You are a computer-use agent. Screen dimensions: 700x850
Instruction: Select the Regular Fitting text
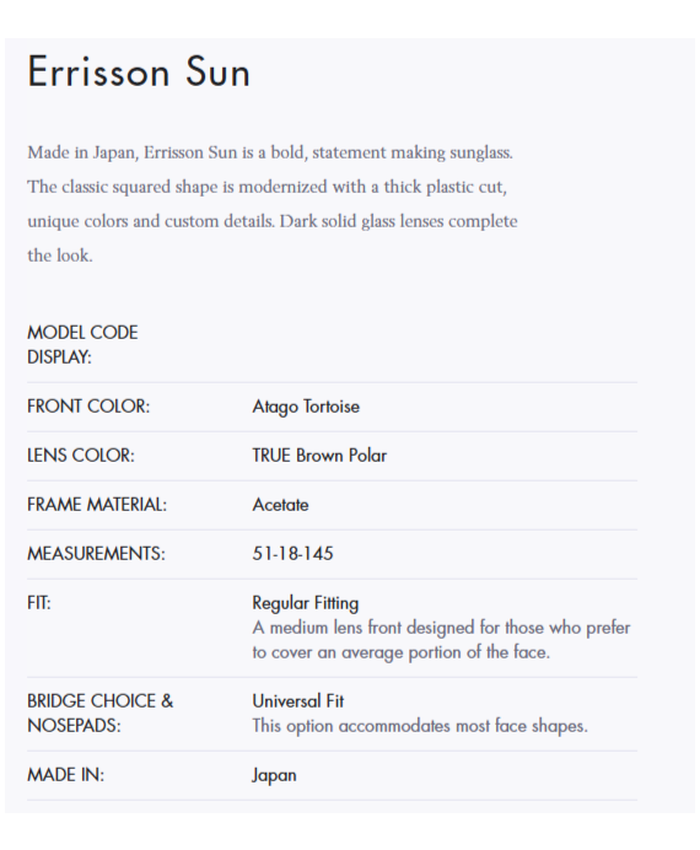(305, 603)
